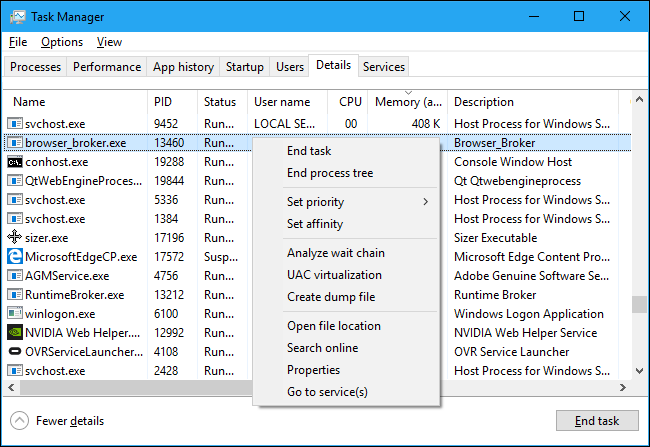This screenshot has width=650, height=447.
Task: Click the NVIDIA Web Helper process icon
Action: click(x=15, y=333)
